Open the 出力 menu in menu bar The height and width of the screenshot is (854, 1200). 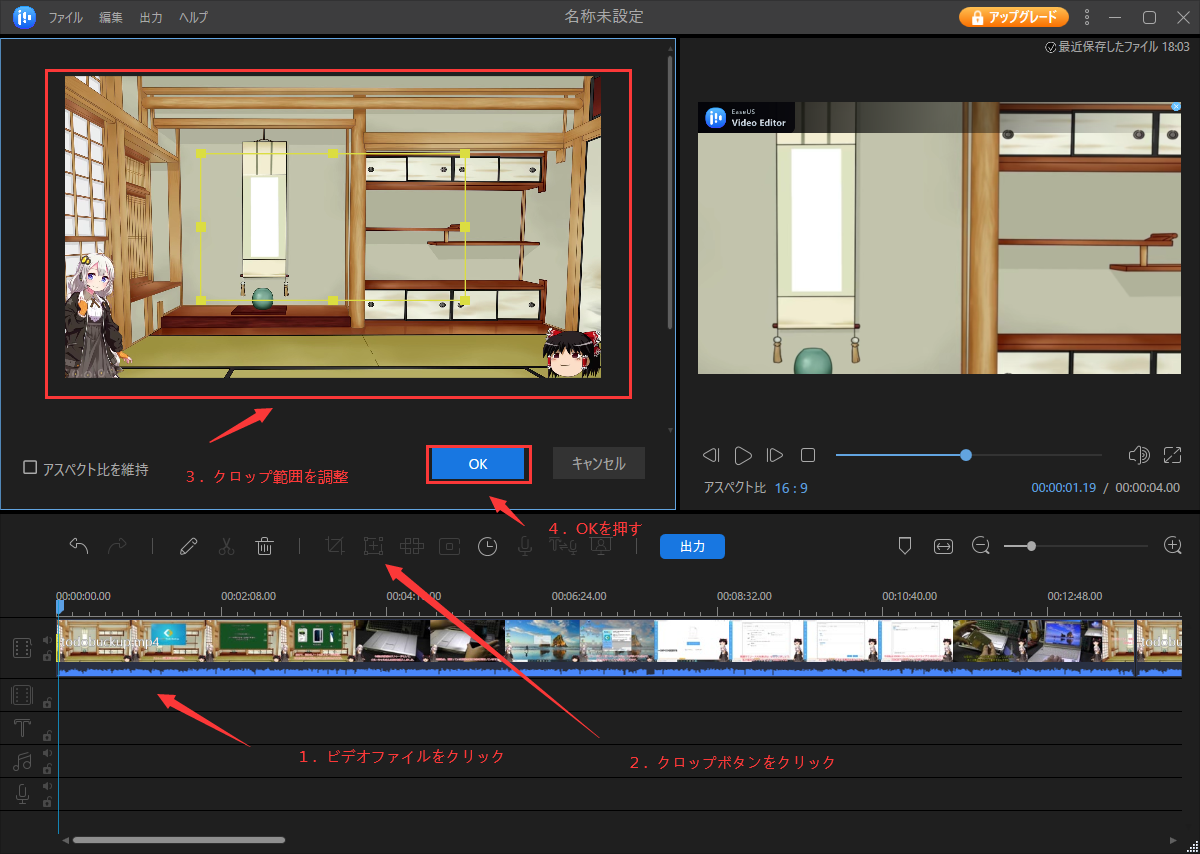[151, 17]
